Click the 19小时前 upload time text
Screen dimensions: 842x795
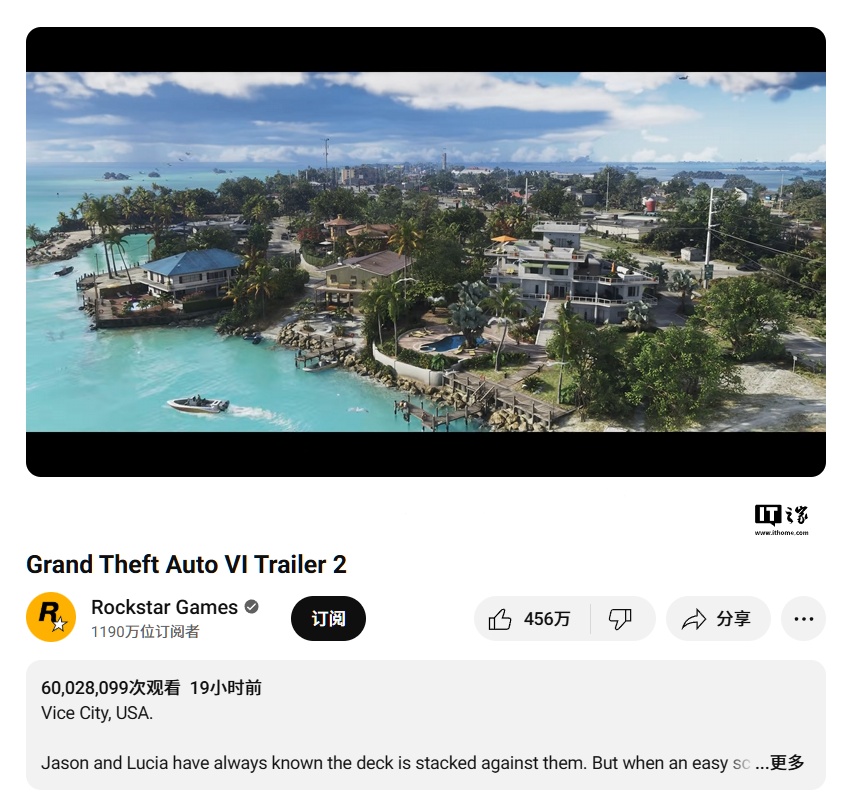226,688
